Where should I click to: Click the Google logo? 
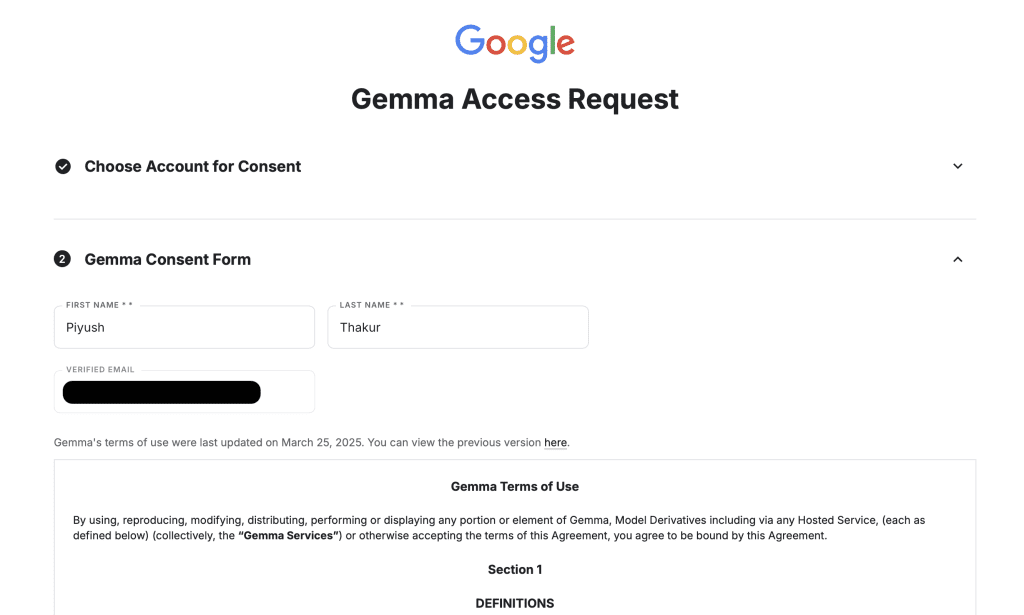[x=515, y=43]
